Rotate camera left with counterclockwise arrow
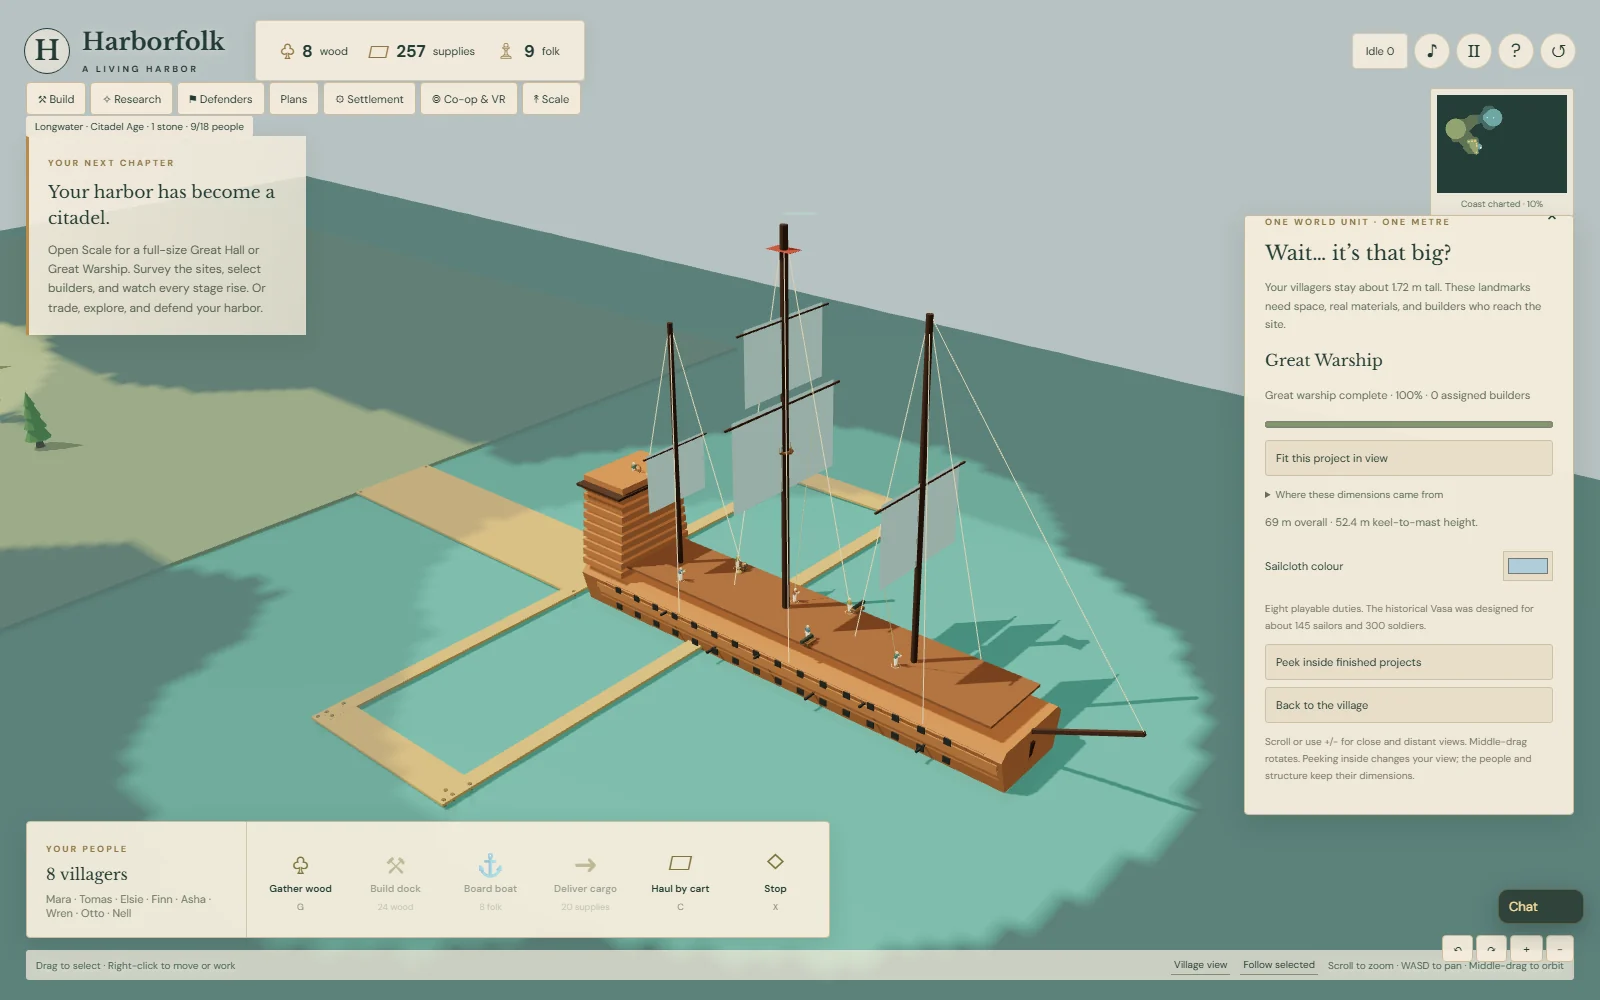The height and width of the screenshot is (1000, 1600). (1457, 949)
